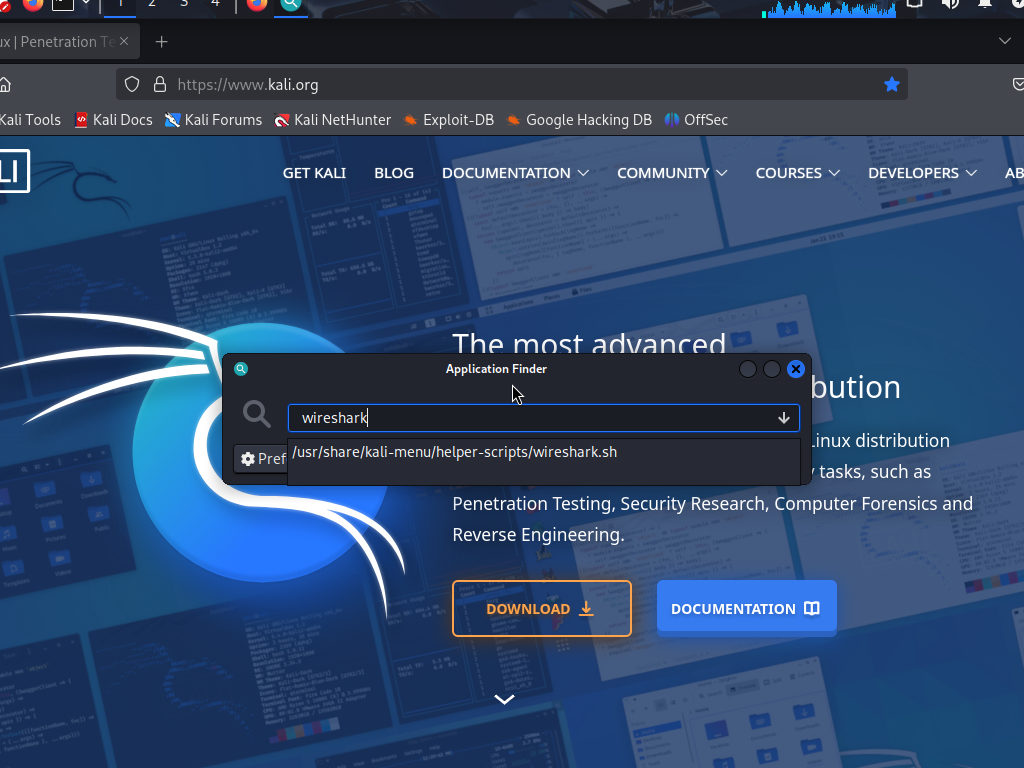
Task: Click the Firefox launcher icon in the top panel
Action: click(32, 5)
